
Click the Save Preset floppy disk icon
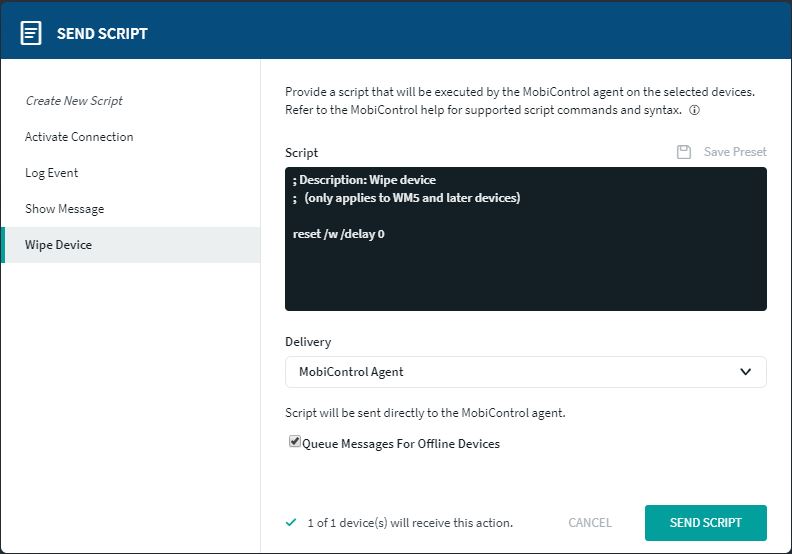pyautogui.click(x=684, y=152)
